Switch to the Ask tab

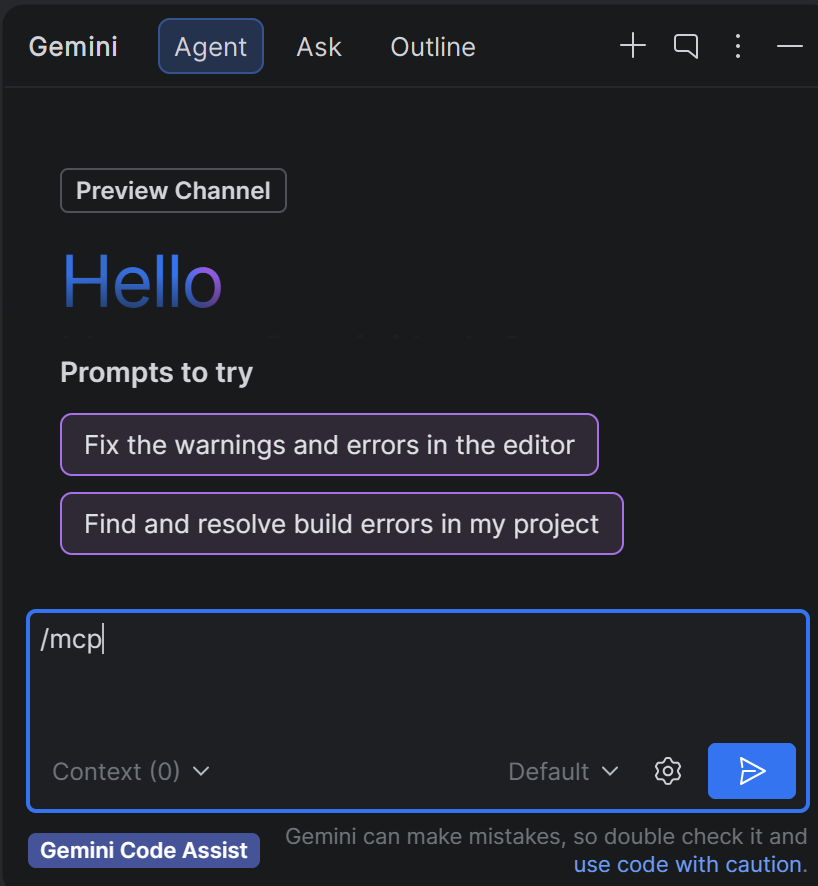pos(319,47)
